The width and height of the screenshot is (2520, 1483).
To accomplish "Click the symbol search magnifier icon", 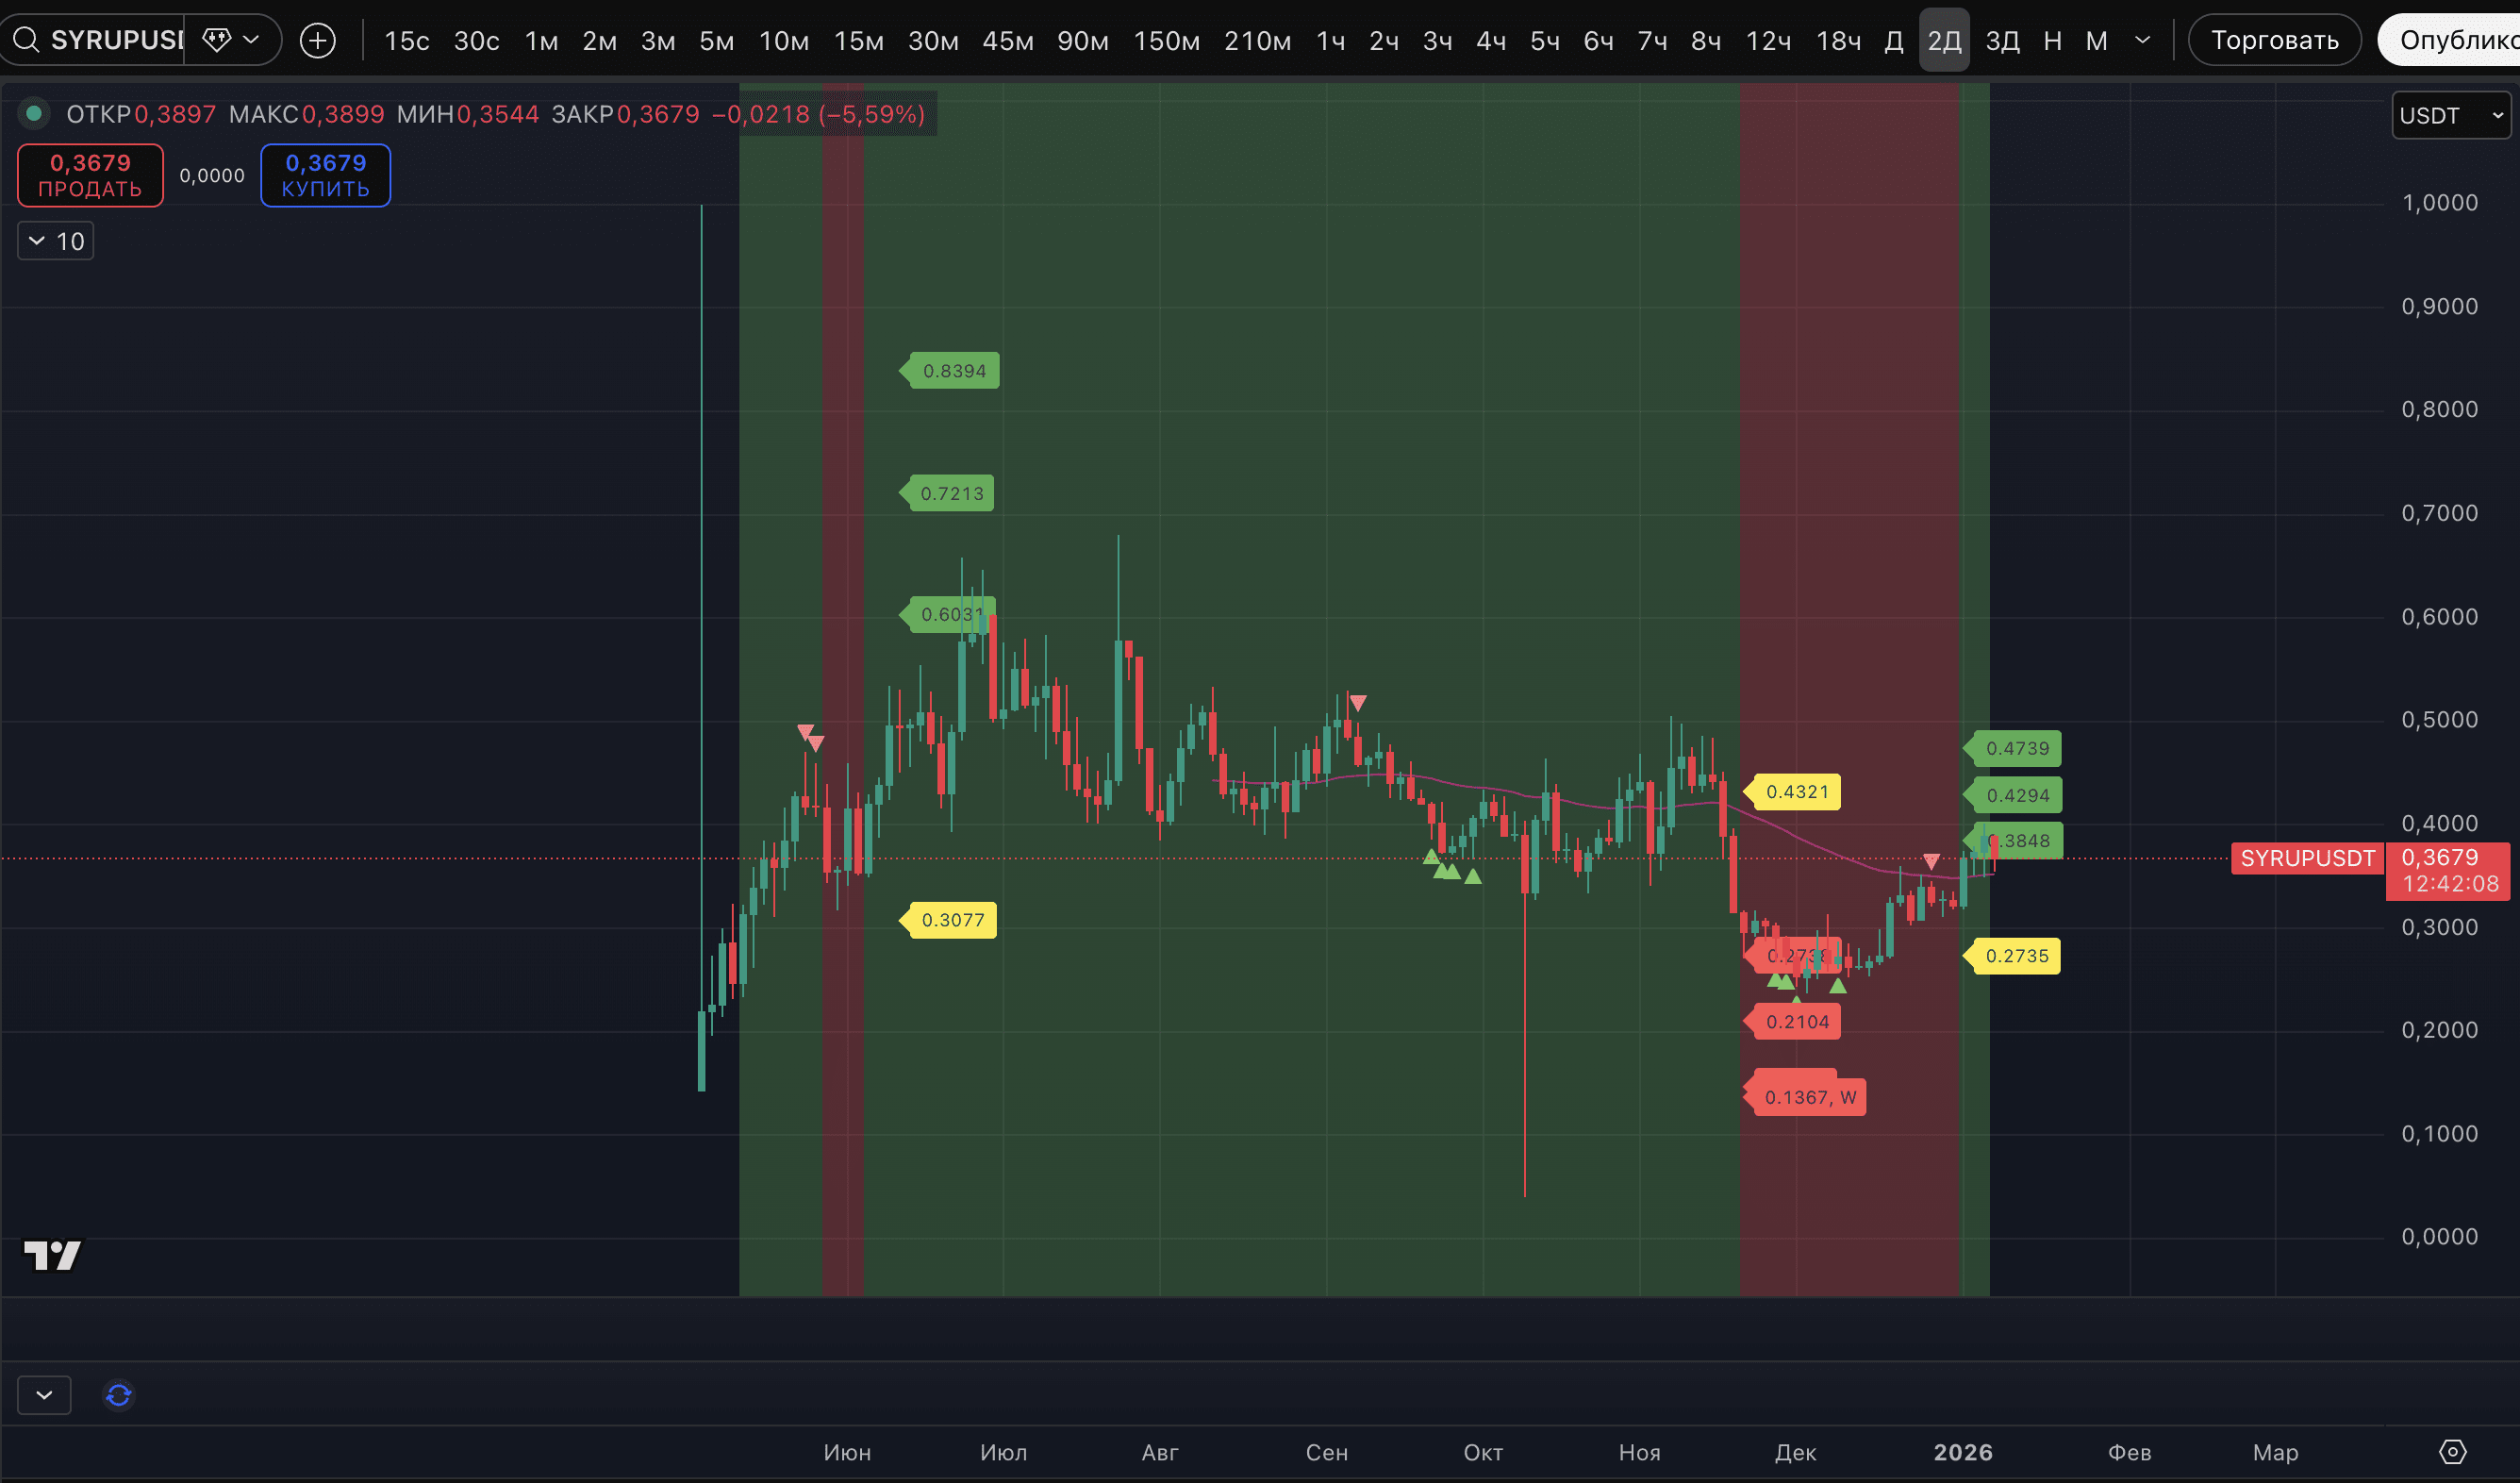I will pyautogui.click(x=26, y=40).
